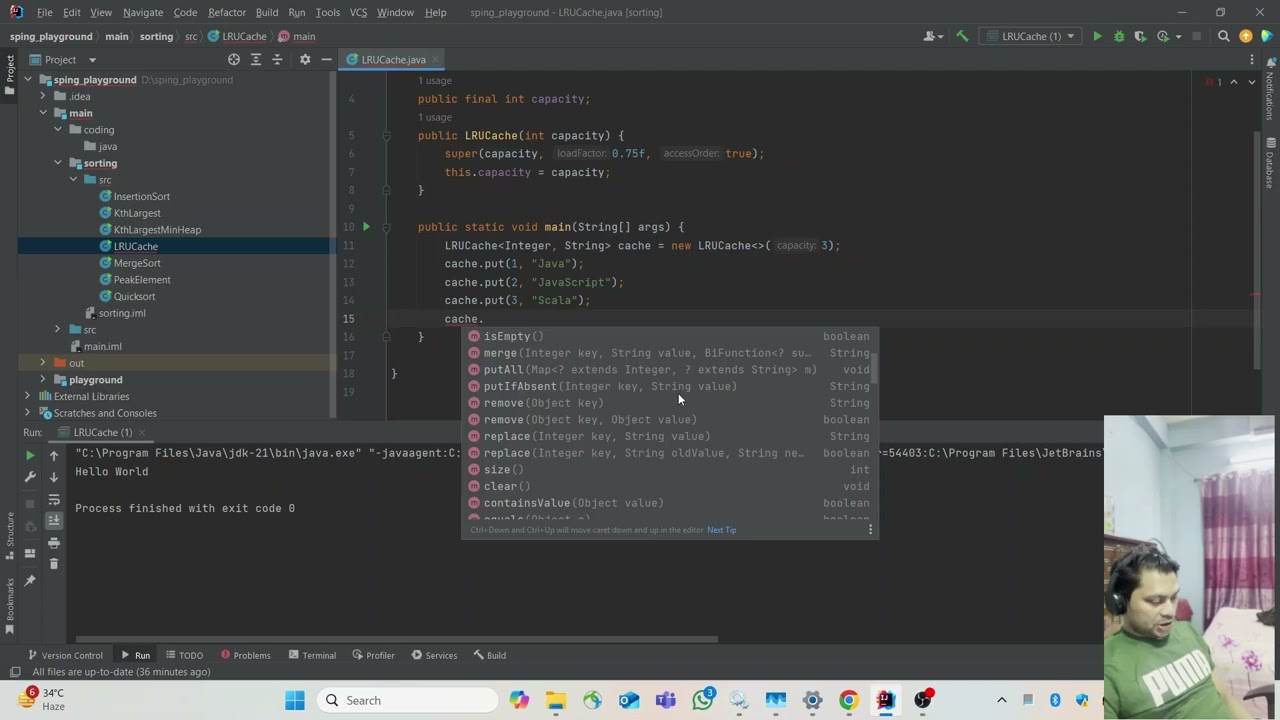Open Version Control tool window button
The image size is (1280, 720).
[x=65, y=656]
